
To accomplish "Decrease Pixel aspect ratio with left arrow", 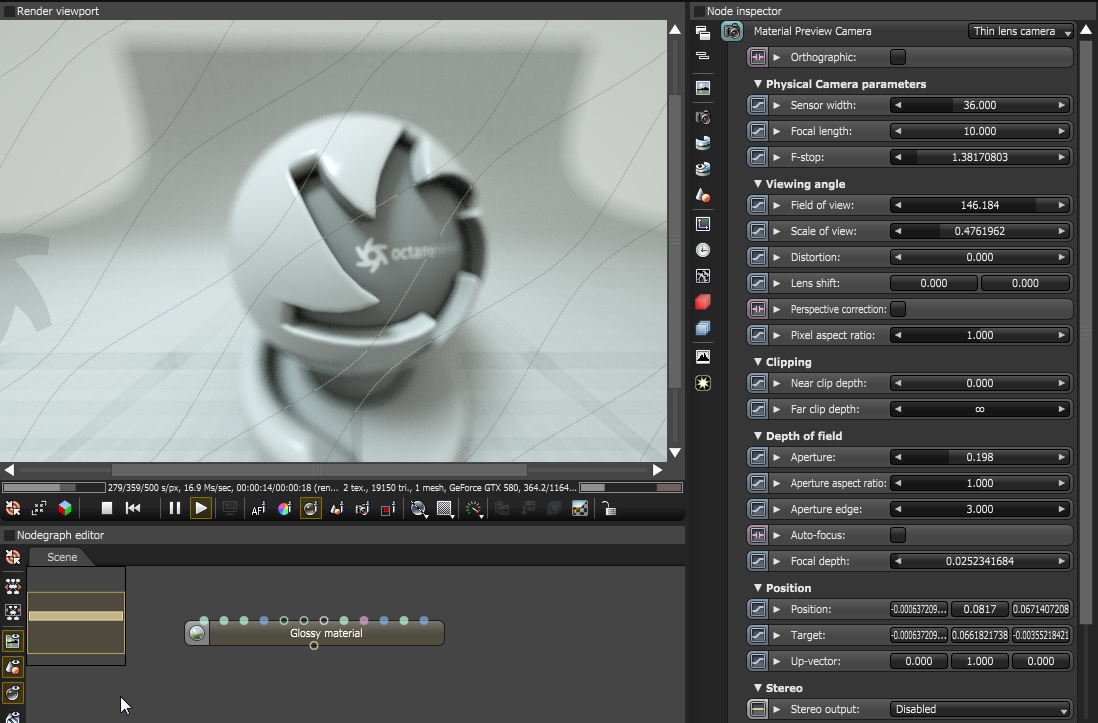I will point(898,335).
